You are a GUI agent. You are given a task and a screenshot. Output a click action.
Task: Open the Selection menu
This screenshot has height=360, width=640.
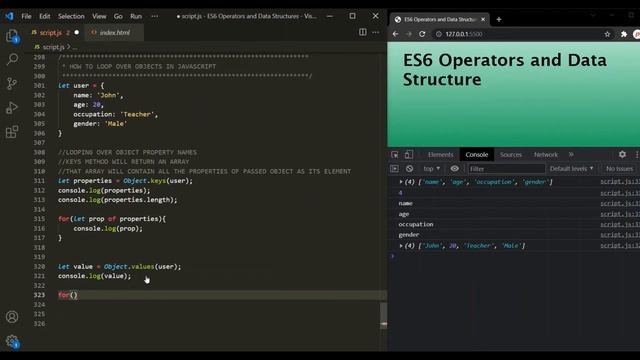pos(71,16)
